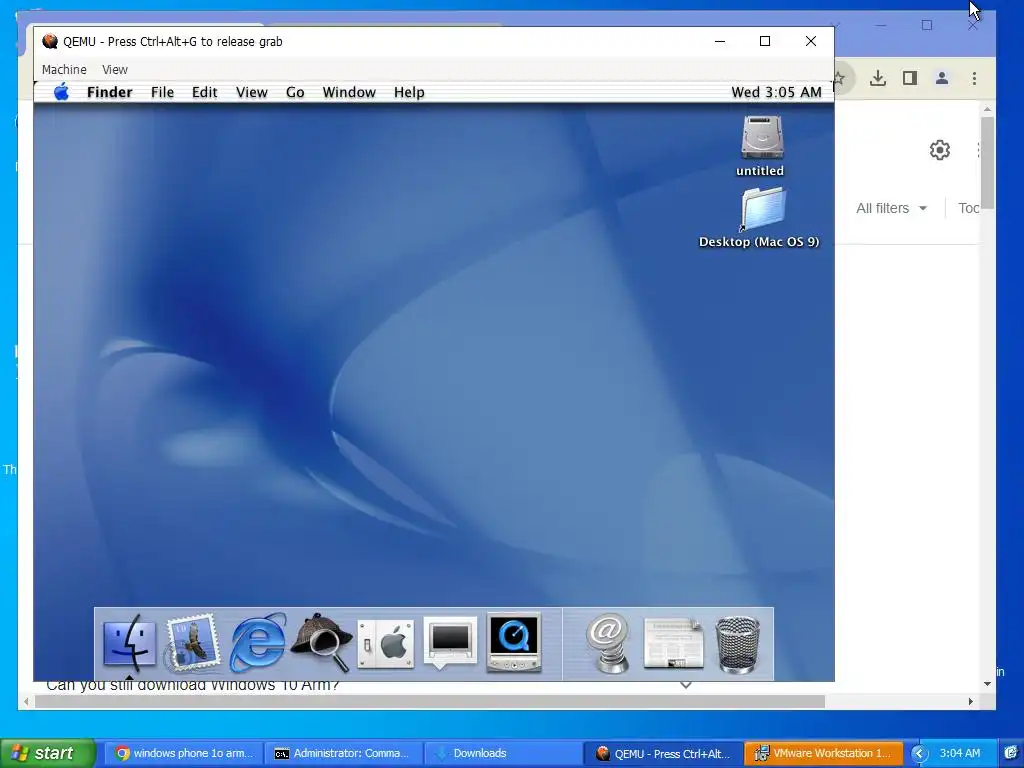This screenshot has height=768, width=1024.
Task: Click the @ spring icon in dock
Action: tap(607, 643)
